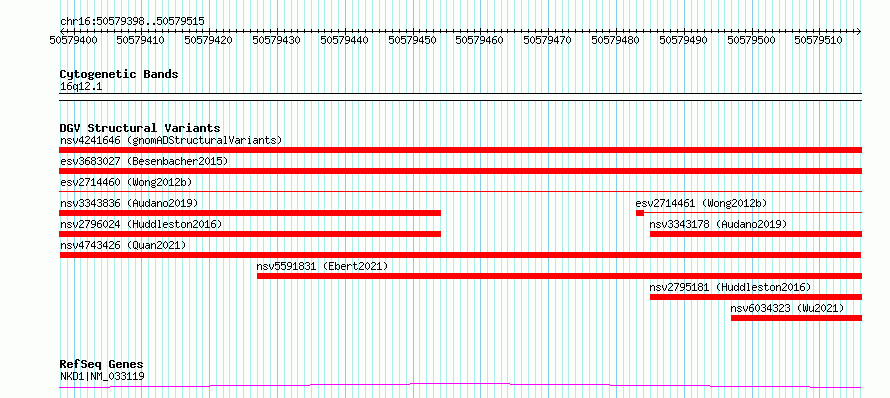Click the nsv6034323 Wu2021 variant bar
Viewport: 890px width, 398px height.
click(796, 318)
